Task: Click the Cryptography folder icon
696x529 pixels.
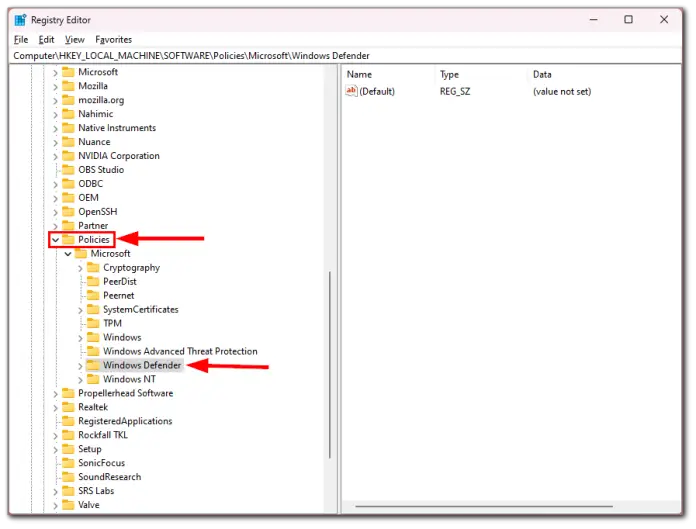Action: coord(93,267)
